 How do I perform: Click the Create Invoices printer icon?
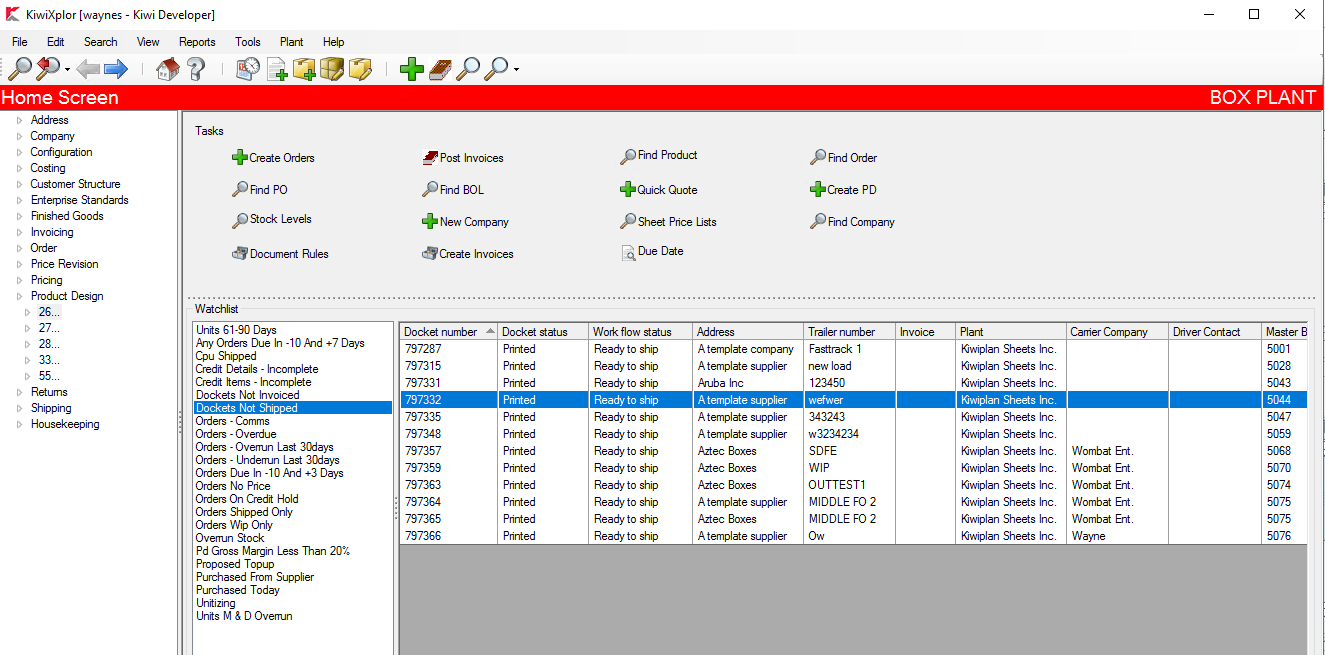pyautogui.click(x=430, y=254)
